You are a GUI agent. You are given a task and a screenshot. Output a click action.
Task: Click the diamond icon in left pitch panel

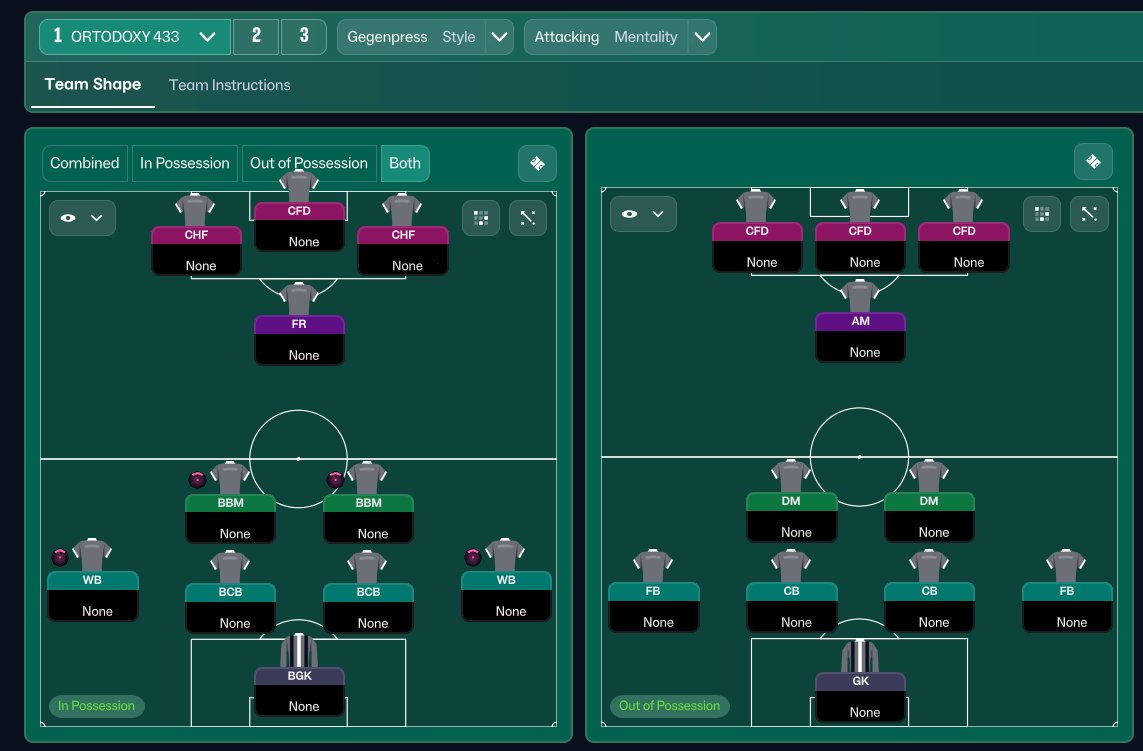(x=537, y=163)
